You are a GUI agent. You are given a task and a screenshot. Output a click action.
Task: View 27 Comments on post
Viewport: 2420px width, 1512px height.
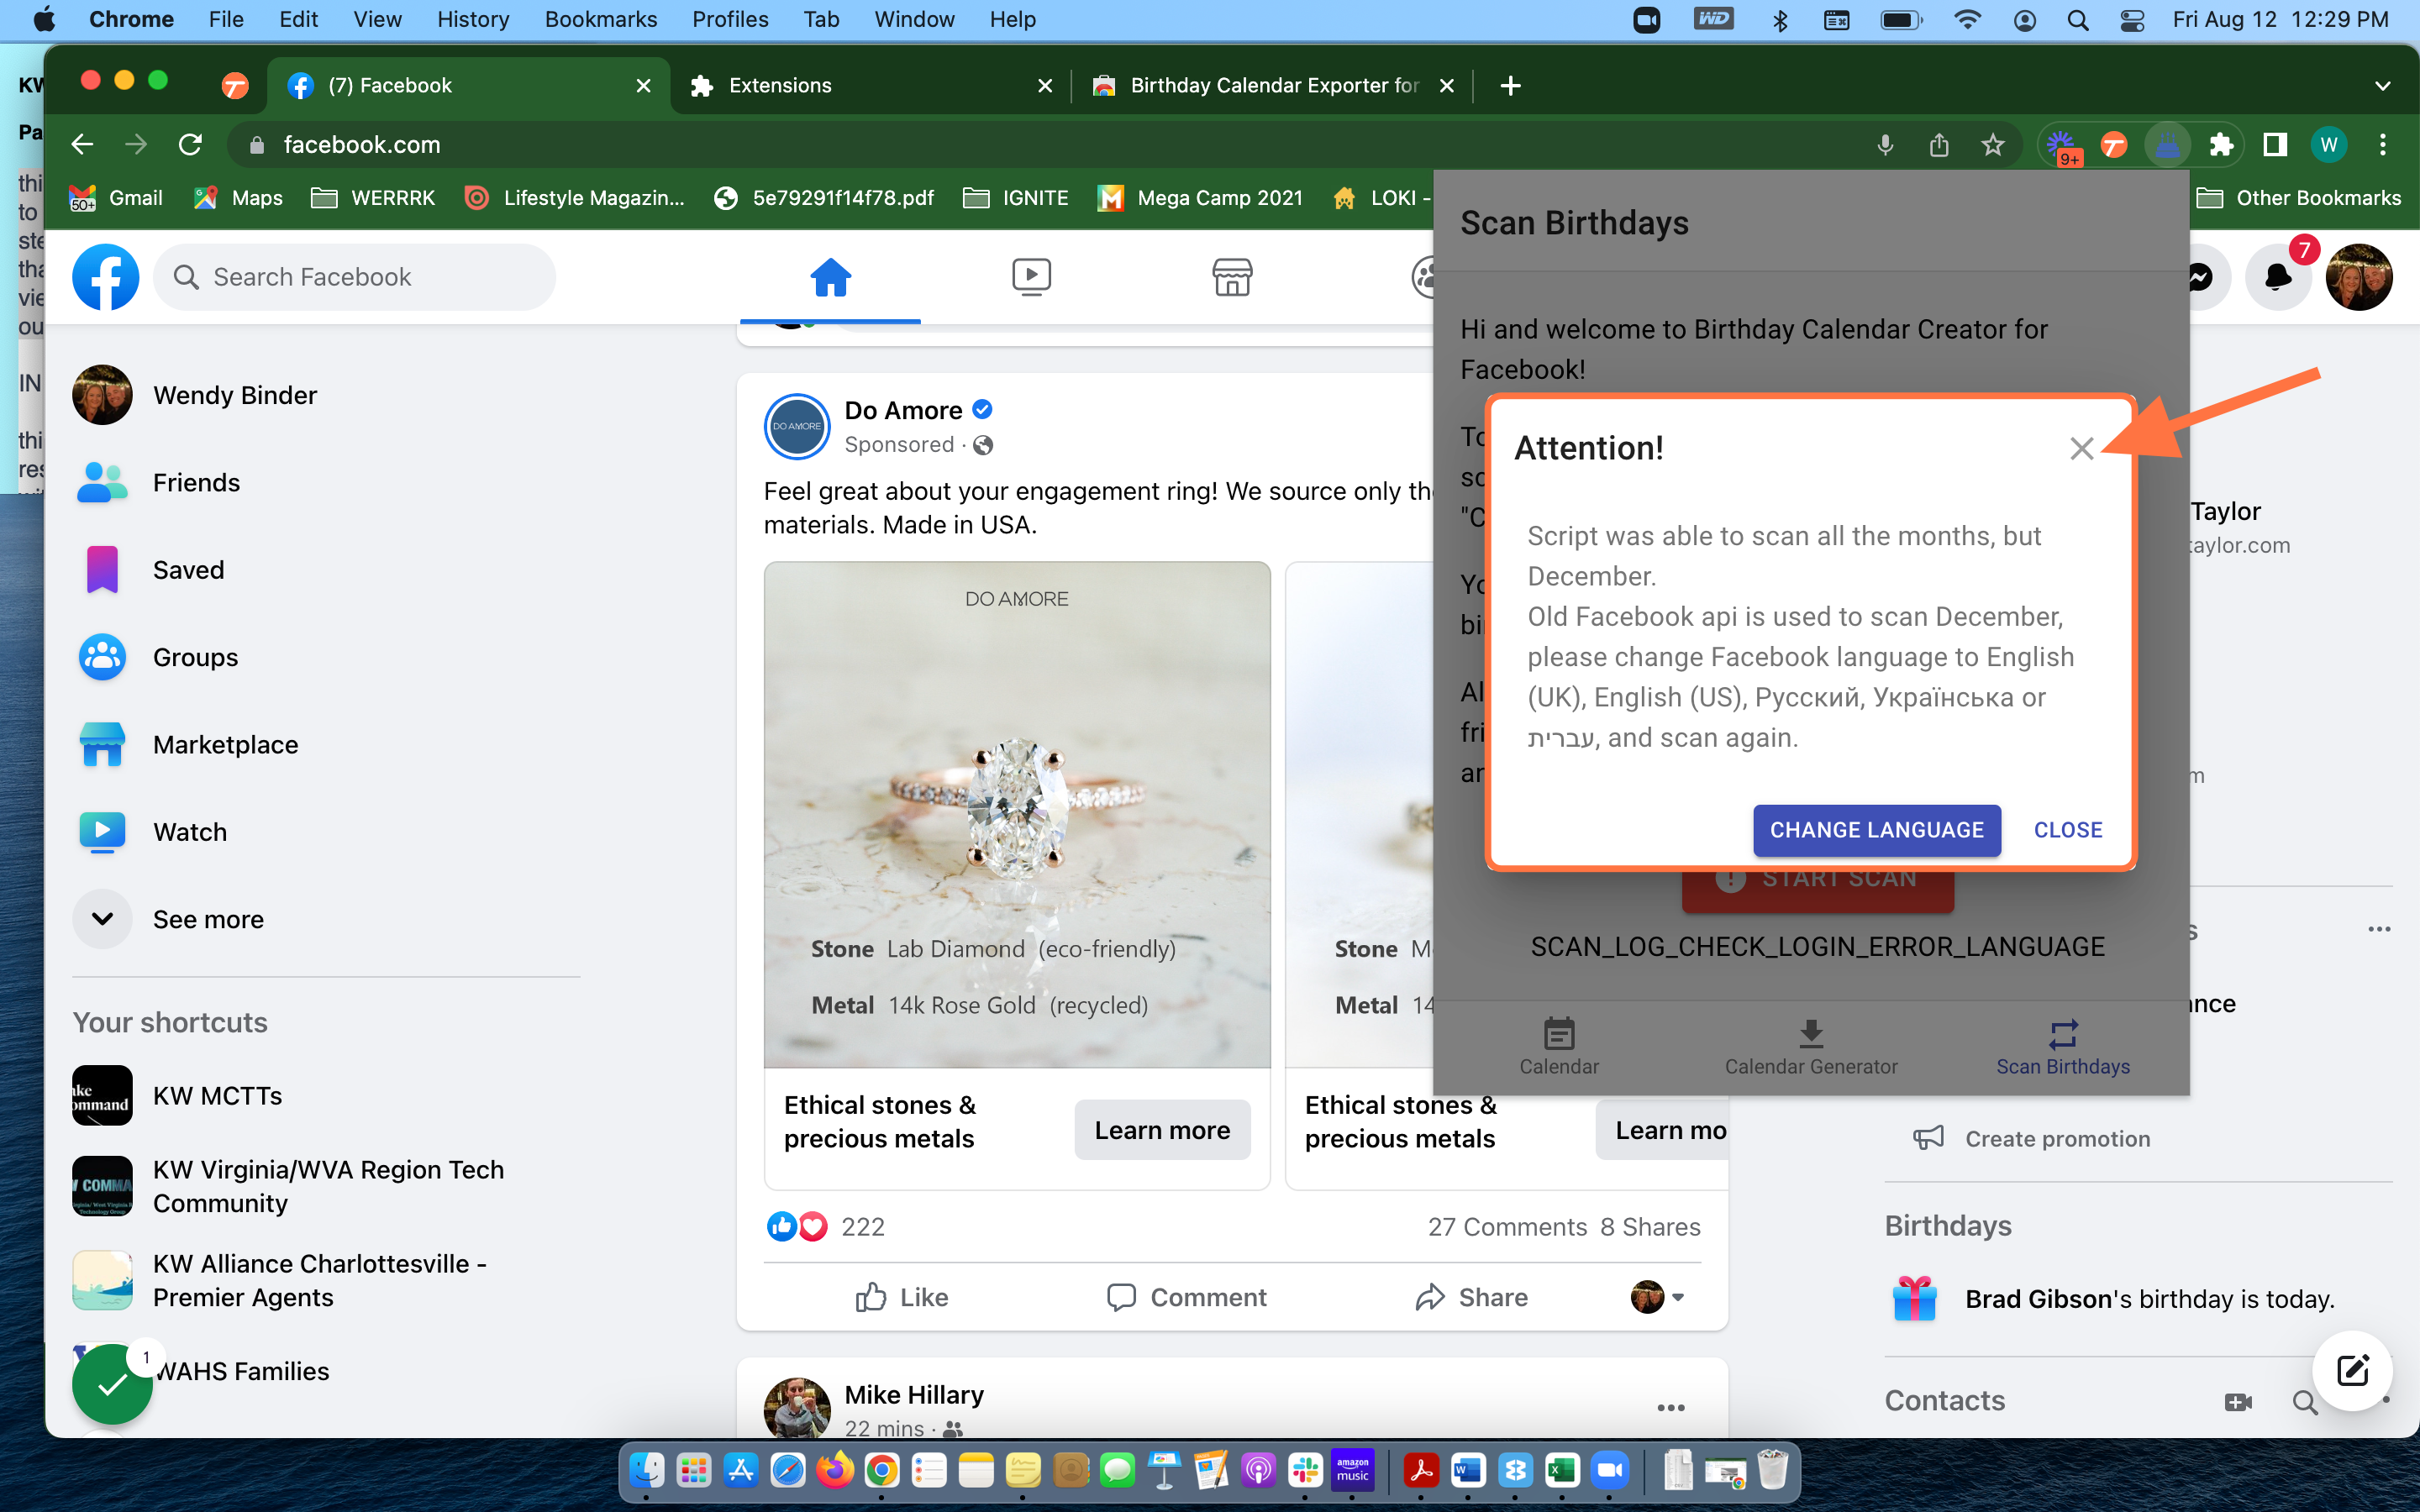[1507, 1227]
